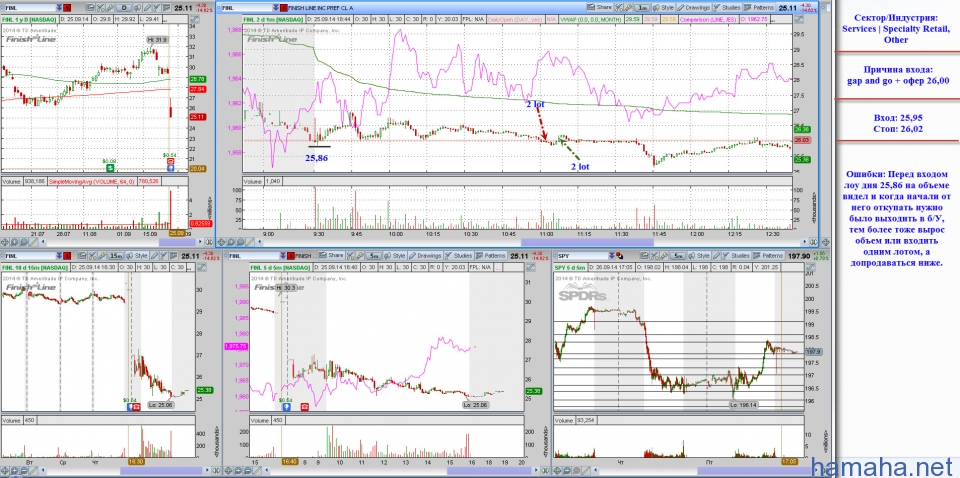Screen dimensions: 960x478
Task: Click red link color box on FINL 1m chart
Action: [x=283, y=7]
